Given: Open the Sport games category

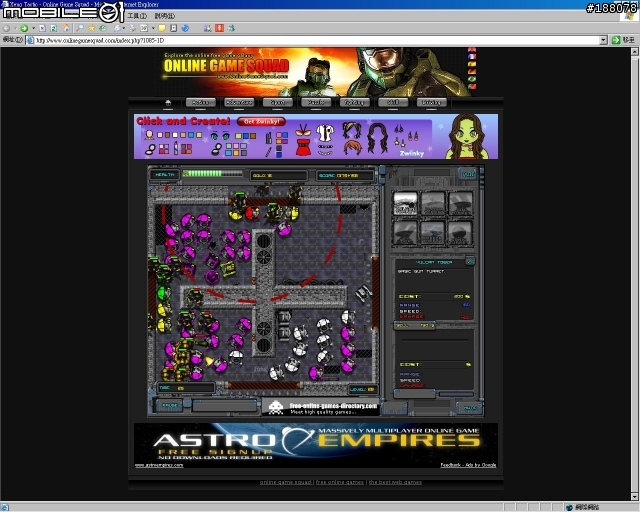Looking at the screenshot, I should click(278, 102).
